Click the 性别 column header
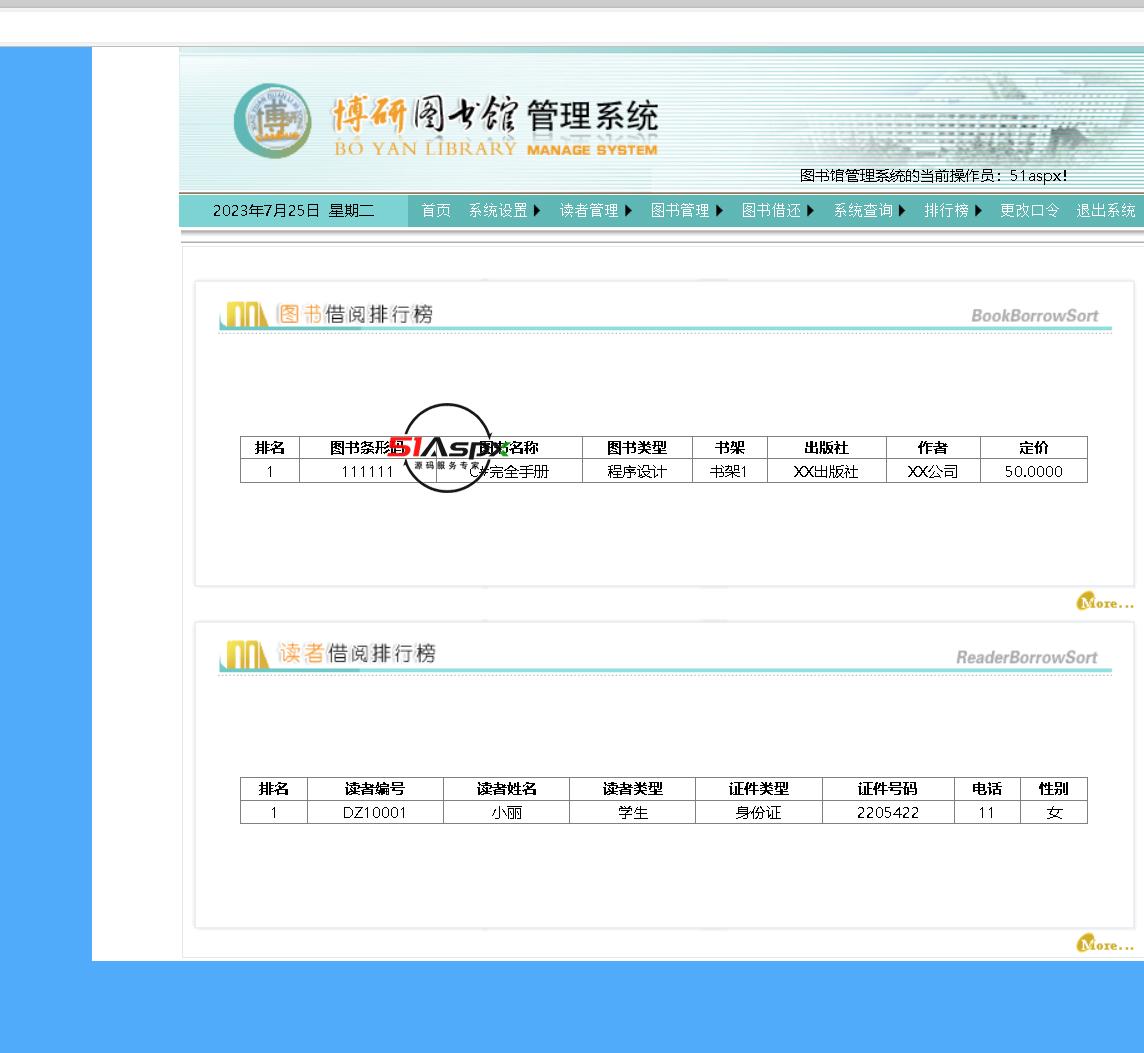Viewport: 1144px width, 1053px height. 1054,789
